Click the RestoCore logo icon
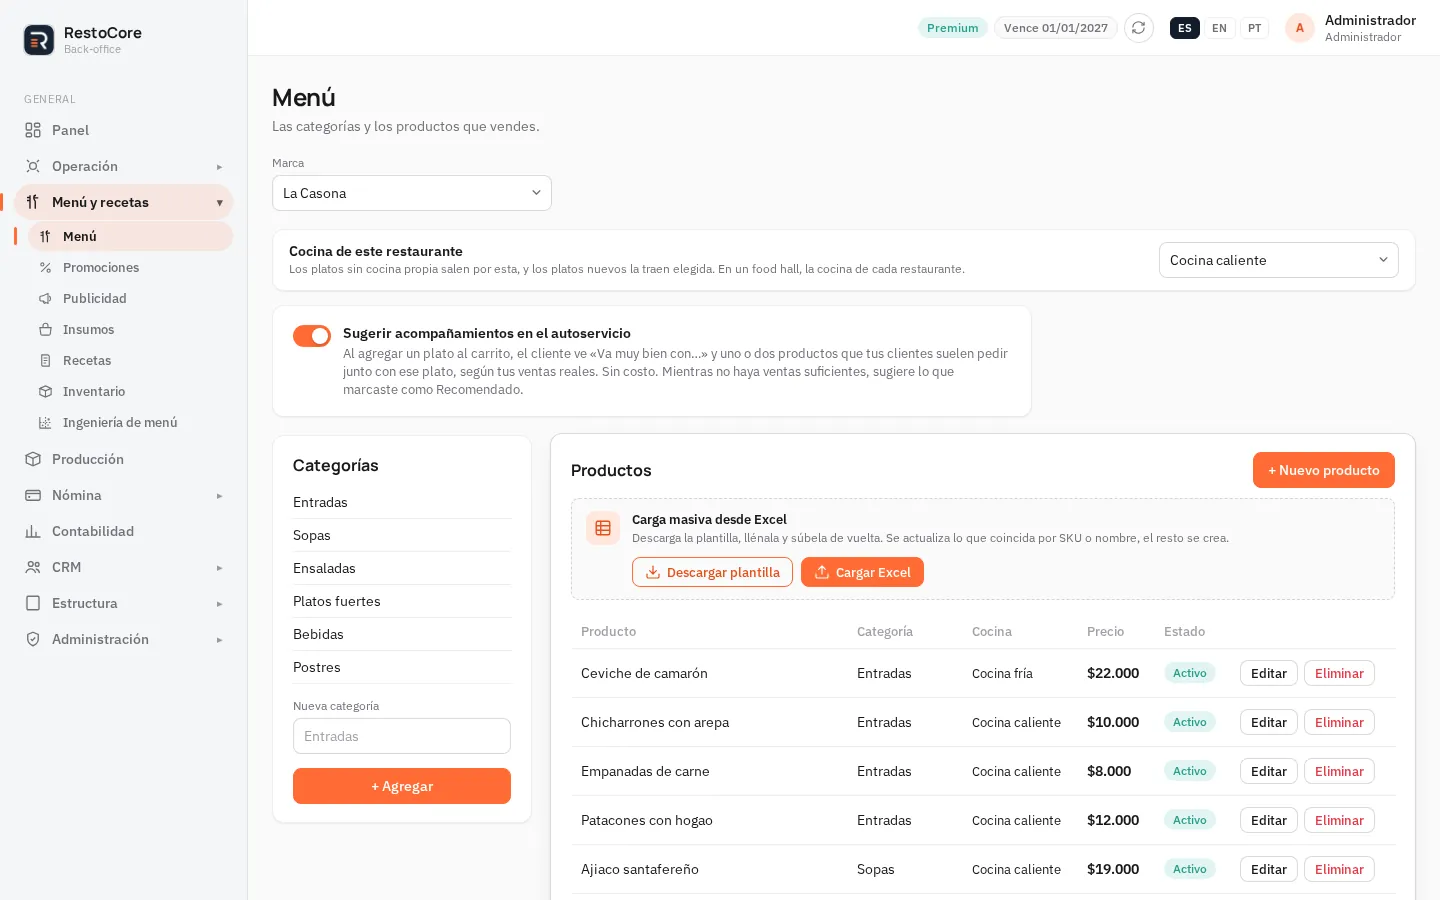 pyautogui.click(x=39, y=40)
